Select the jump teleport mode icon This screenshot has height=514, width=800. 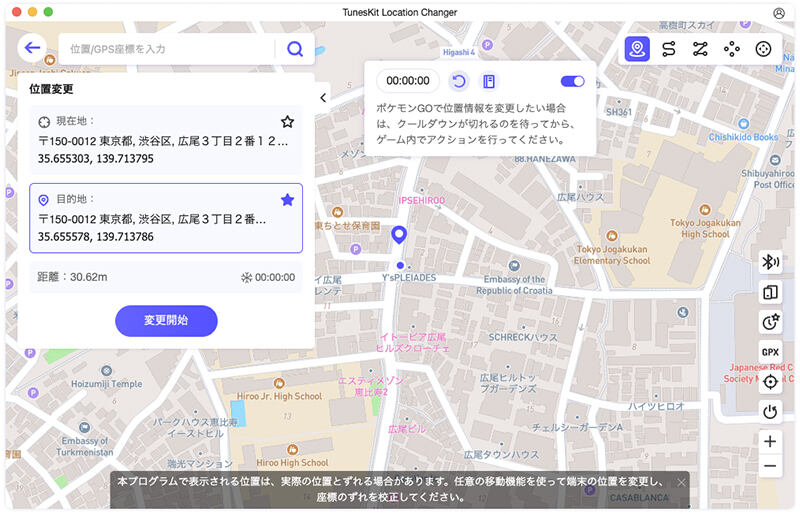(732, 49)
